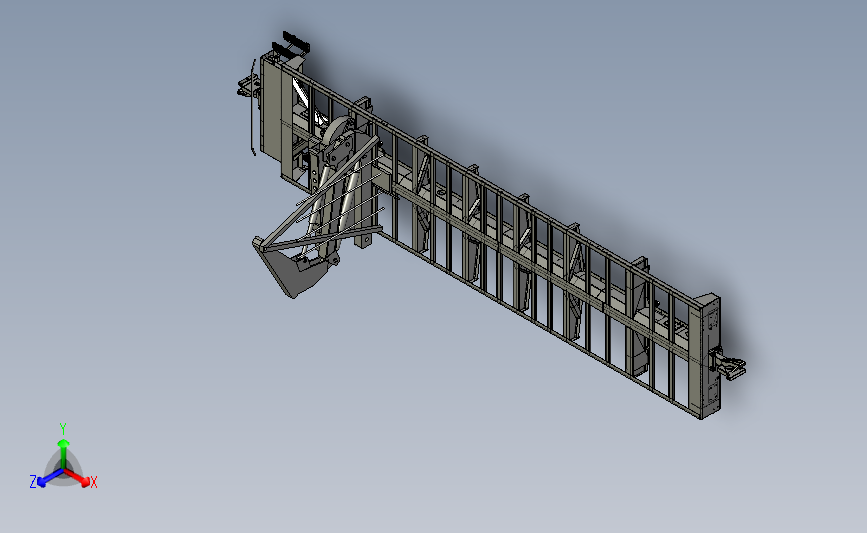This screenshot has height=533, width=867.
Task: Select the coupler hook at the right end
Action: pyautogui.click(x=728, y=364)
